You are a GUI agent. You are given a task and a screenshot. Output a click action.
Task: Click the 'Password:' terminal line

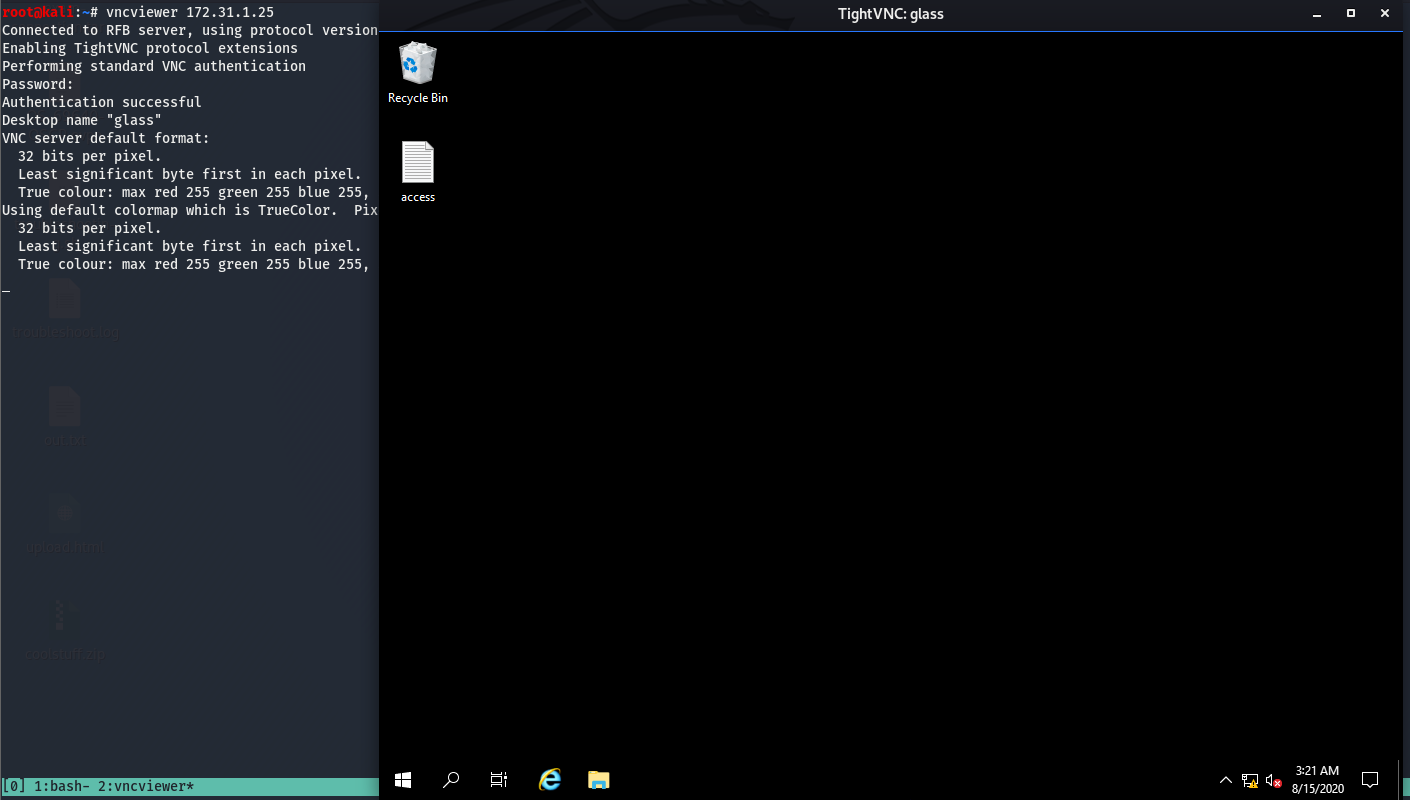[x=38, y=84]
